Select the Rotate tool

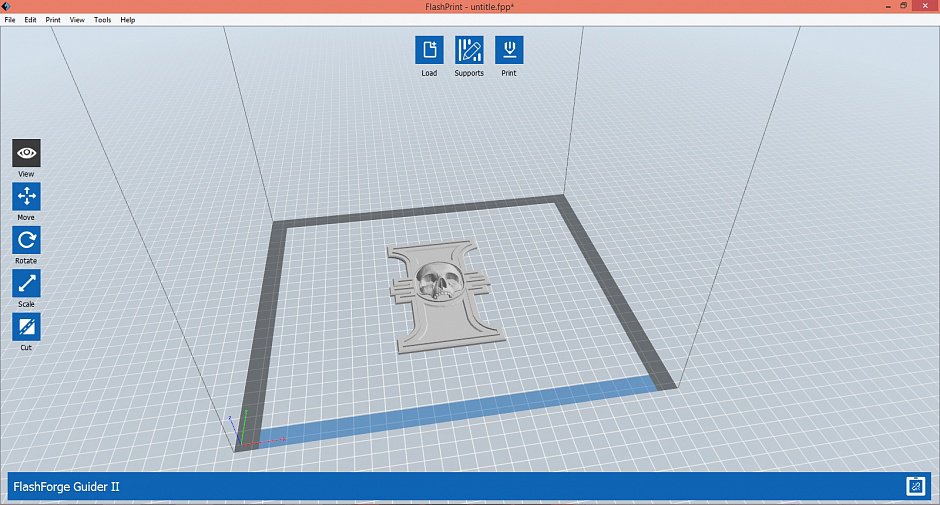(x=26, y=240)
